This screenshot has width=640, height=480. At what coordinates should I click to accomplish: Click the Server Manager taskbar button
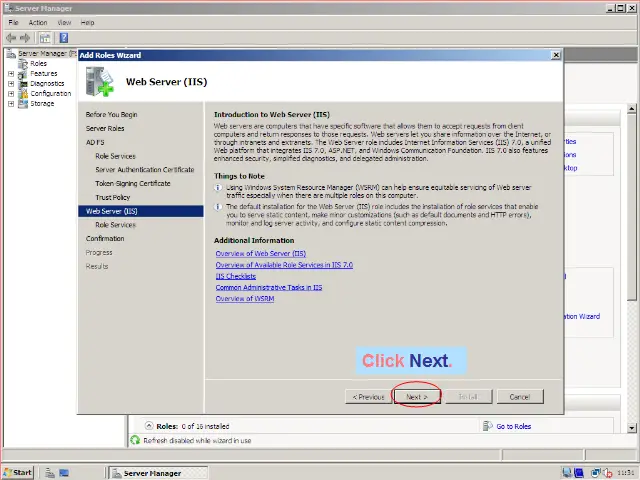[x=158, y=473]
